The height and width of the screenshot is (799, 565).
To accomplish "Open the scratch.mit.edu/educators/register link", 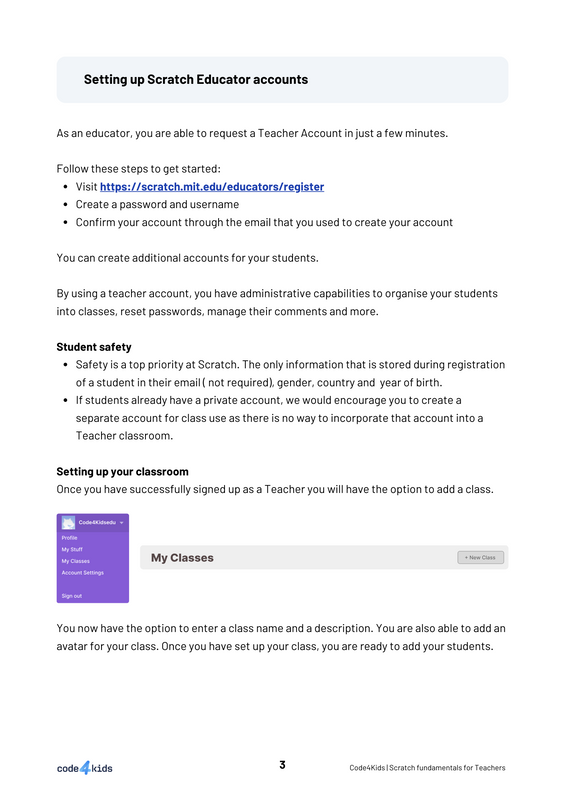I will [212, 187].
